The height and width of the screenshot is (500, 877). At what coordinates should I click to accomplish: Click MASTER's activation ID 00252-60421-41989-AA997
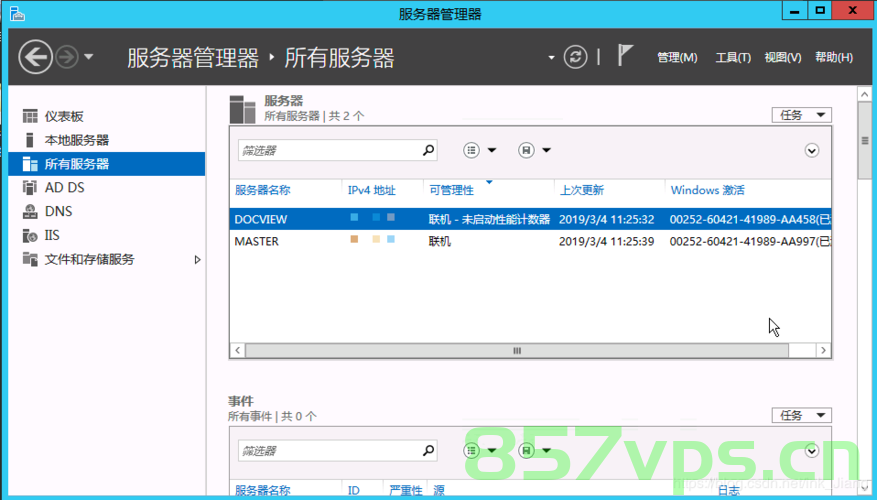(743, 241)
